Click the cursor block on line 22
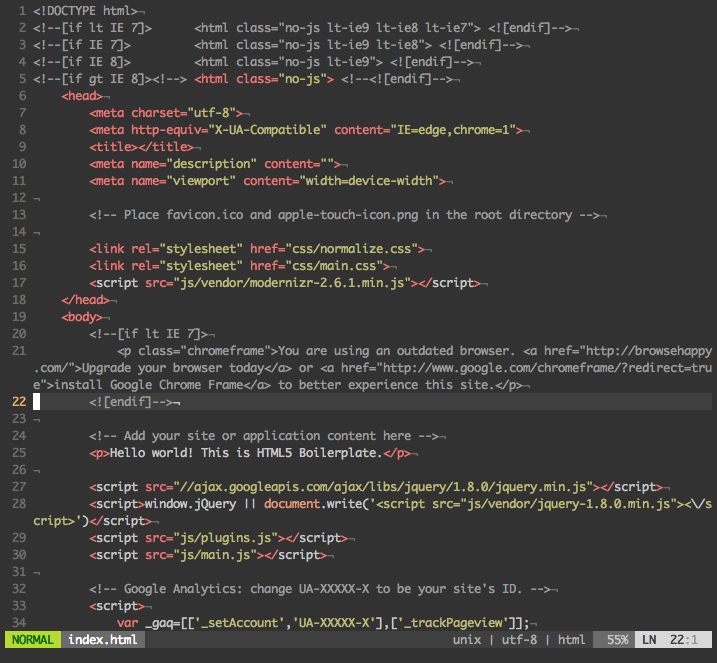This screenshot has width=717, height=663. [37, 402]
